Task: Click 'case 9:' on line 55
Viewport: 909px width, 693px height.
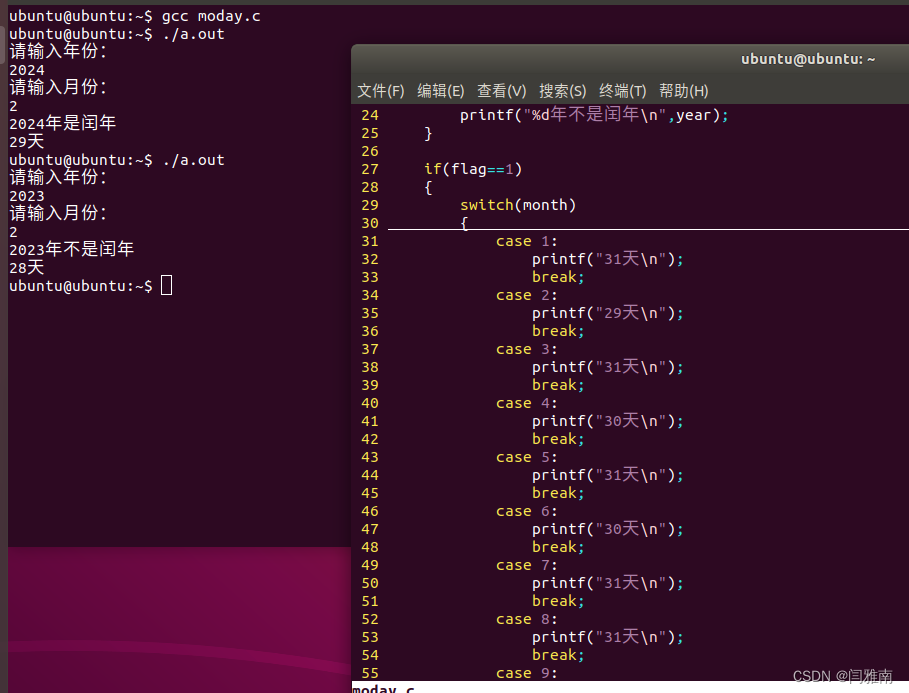Action: coord(526,673)
